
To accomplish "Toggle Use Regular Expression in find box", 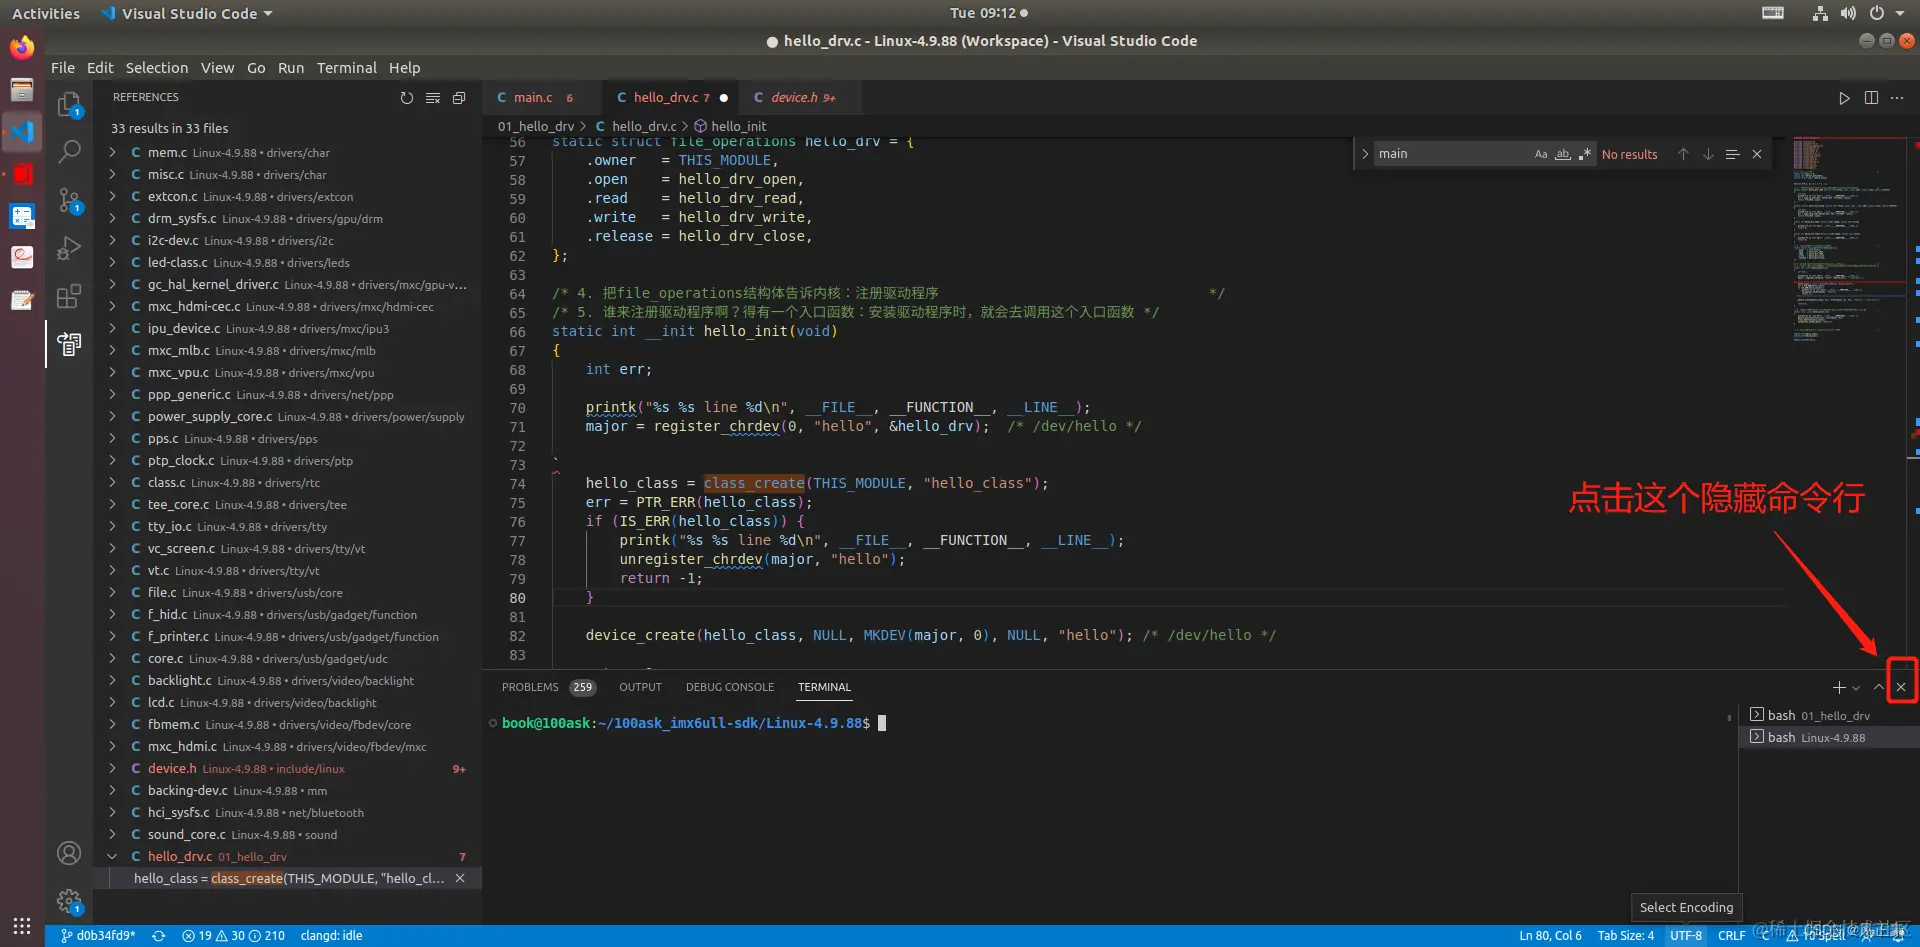I will click(1584, 154).
